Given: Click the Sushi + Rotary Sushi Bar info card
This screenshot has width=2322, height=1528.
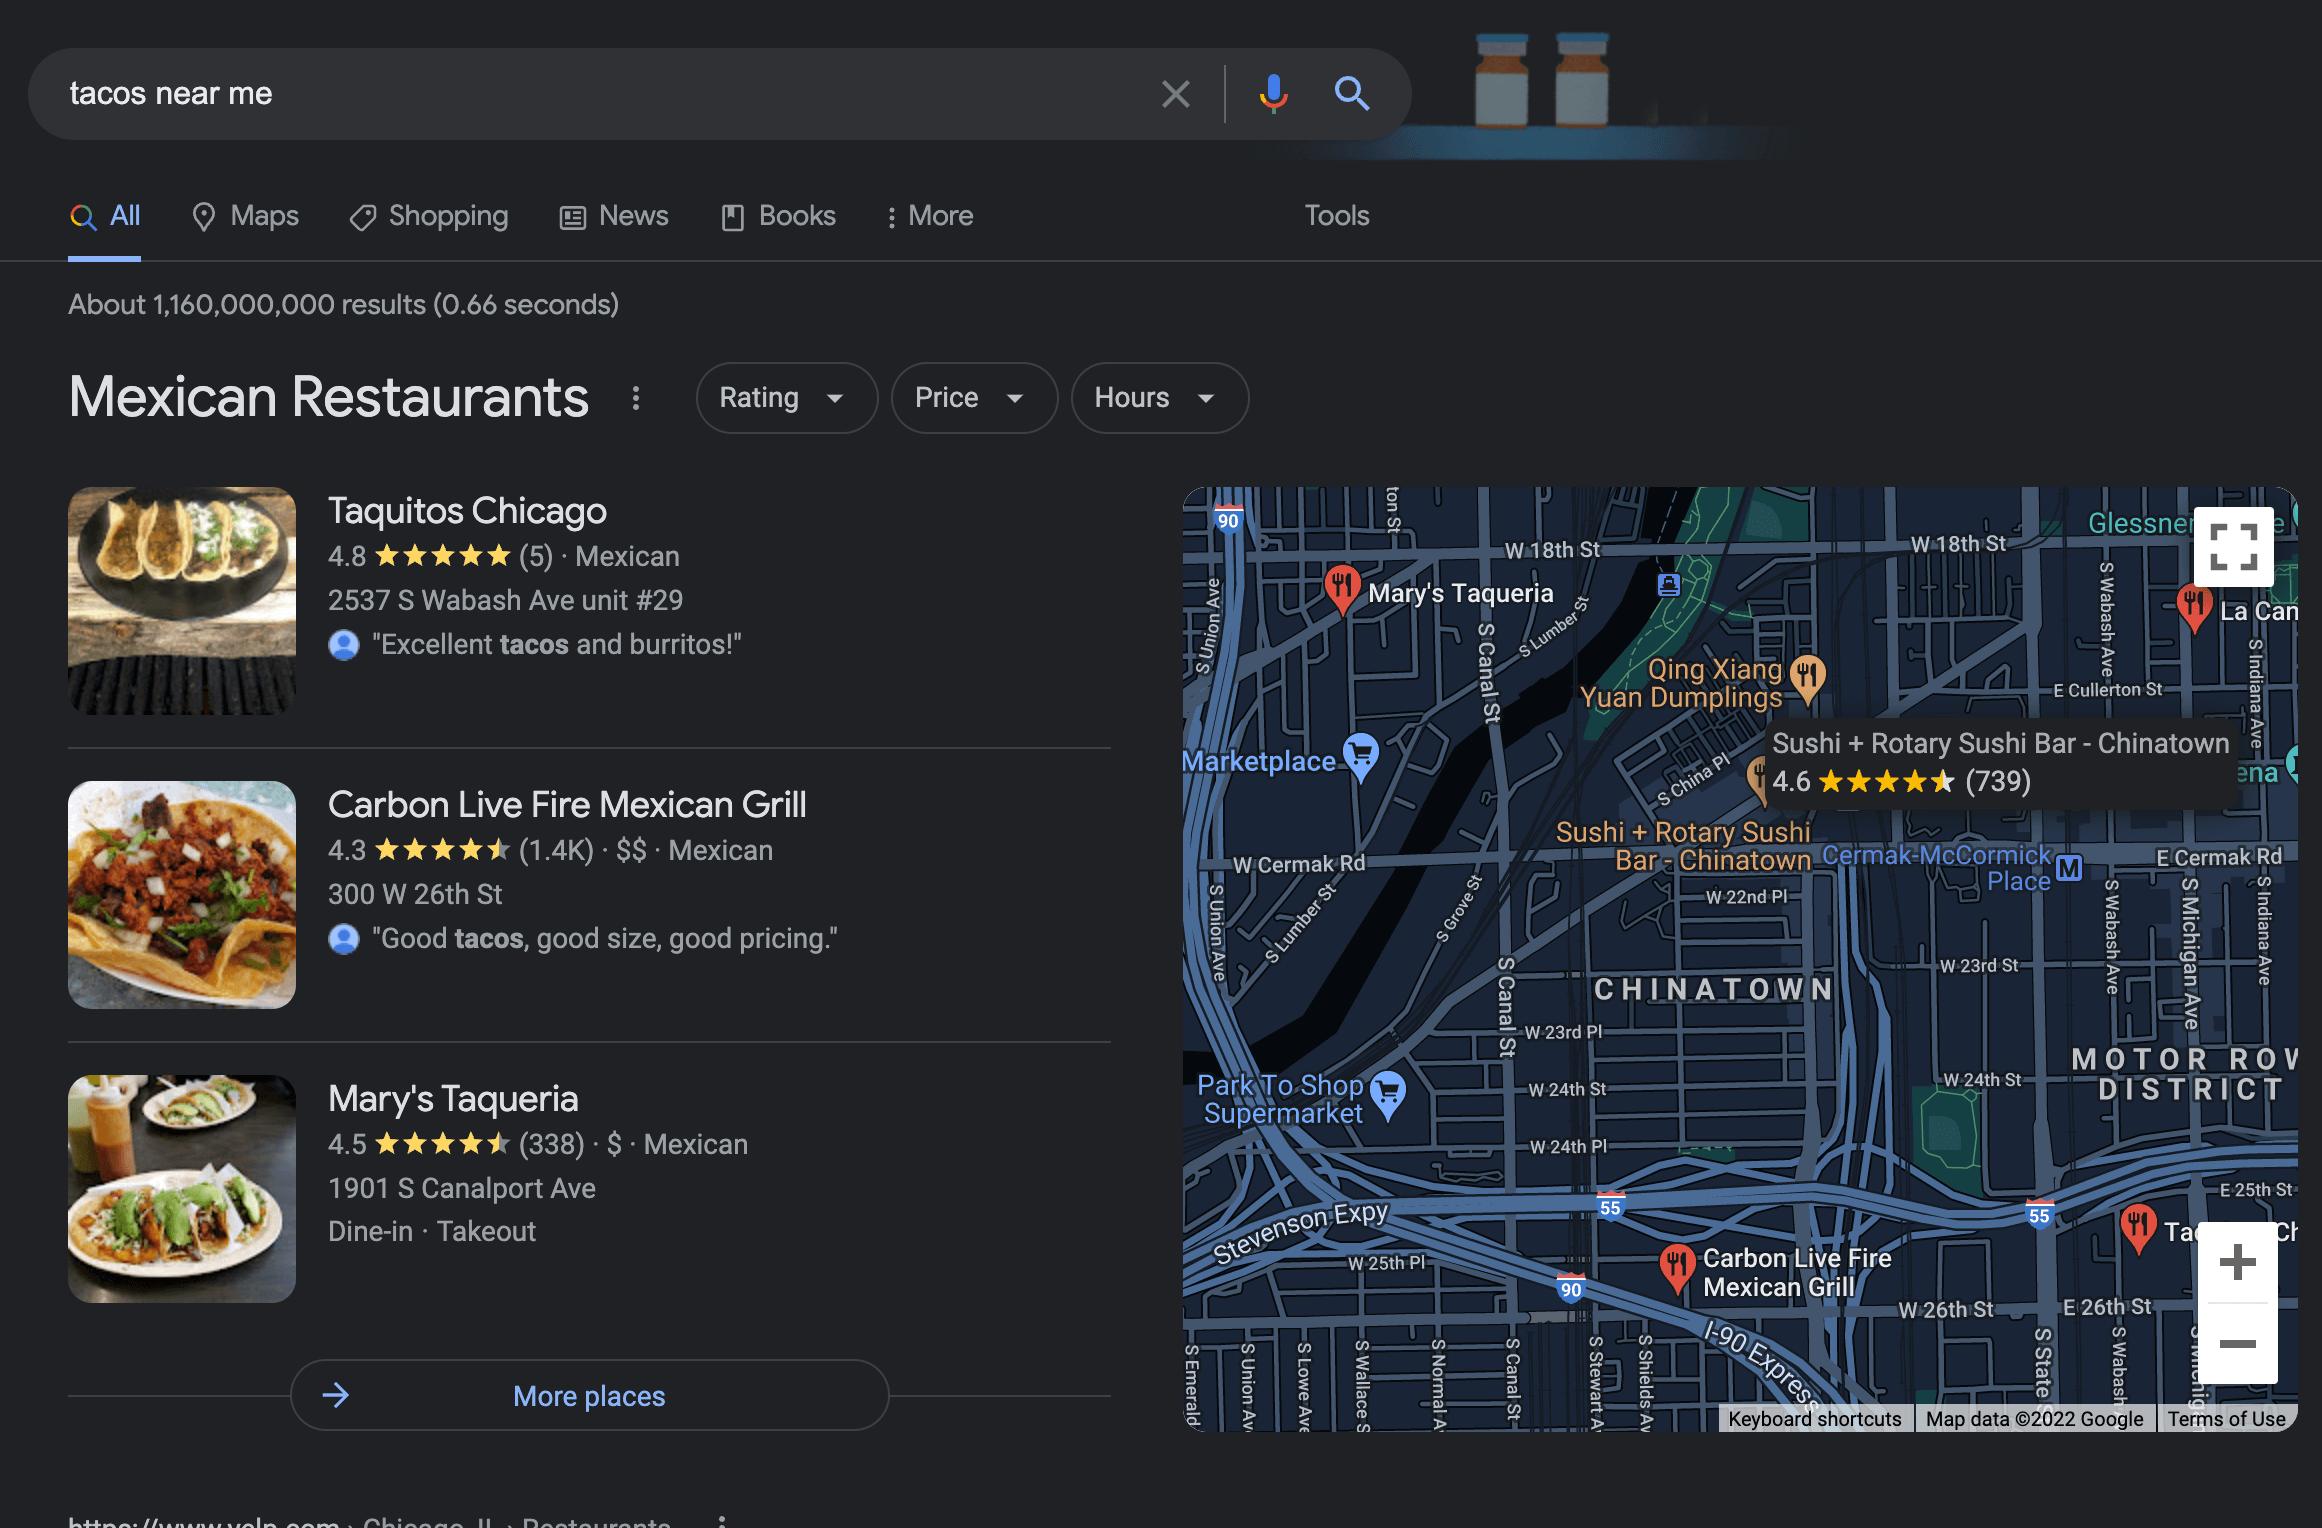Looking at the screenshot, I should pyautogui.click(x=2001, y=762).
